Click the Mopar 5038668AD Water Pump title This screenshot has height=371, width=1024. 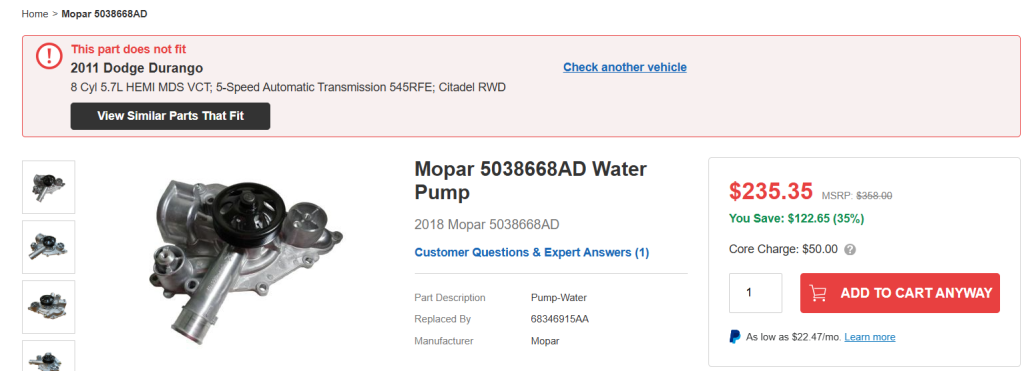click(x=530, y=181)
